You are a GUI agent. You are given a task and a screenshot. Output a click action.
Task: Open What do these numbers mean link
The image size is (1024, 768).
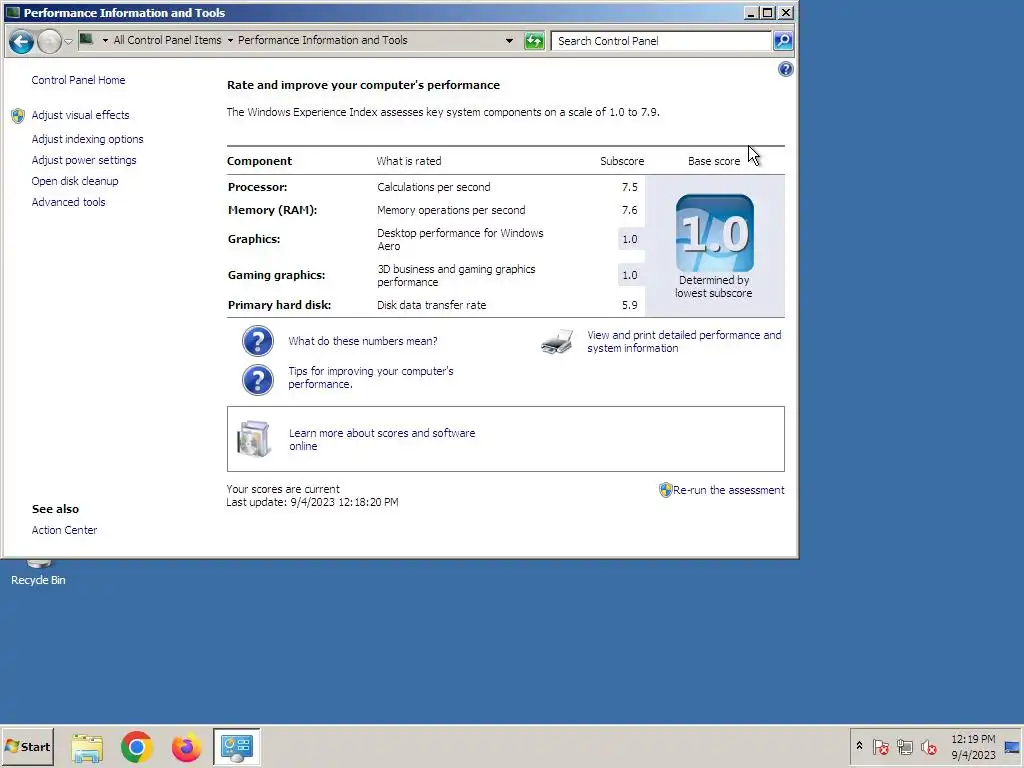(363, 341)
